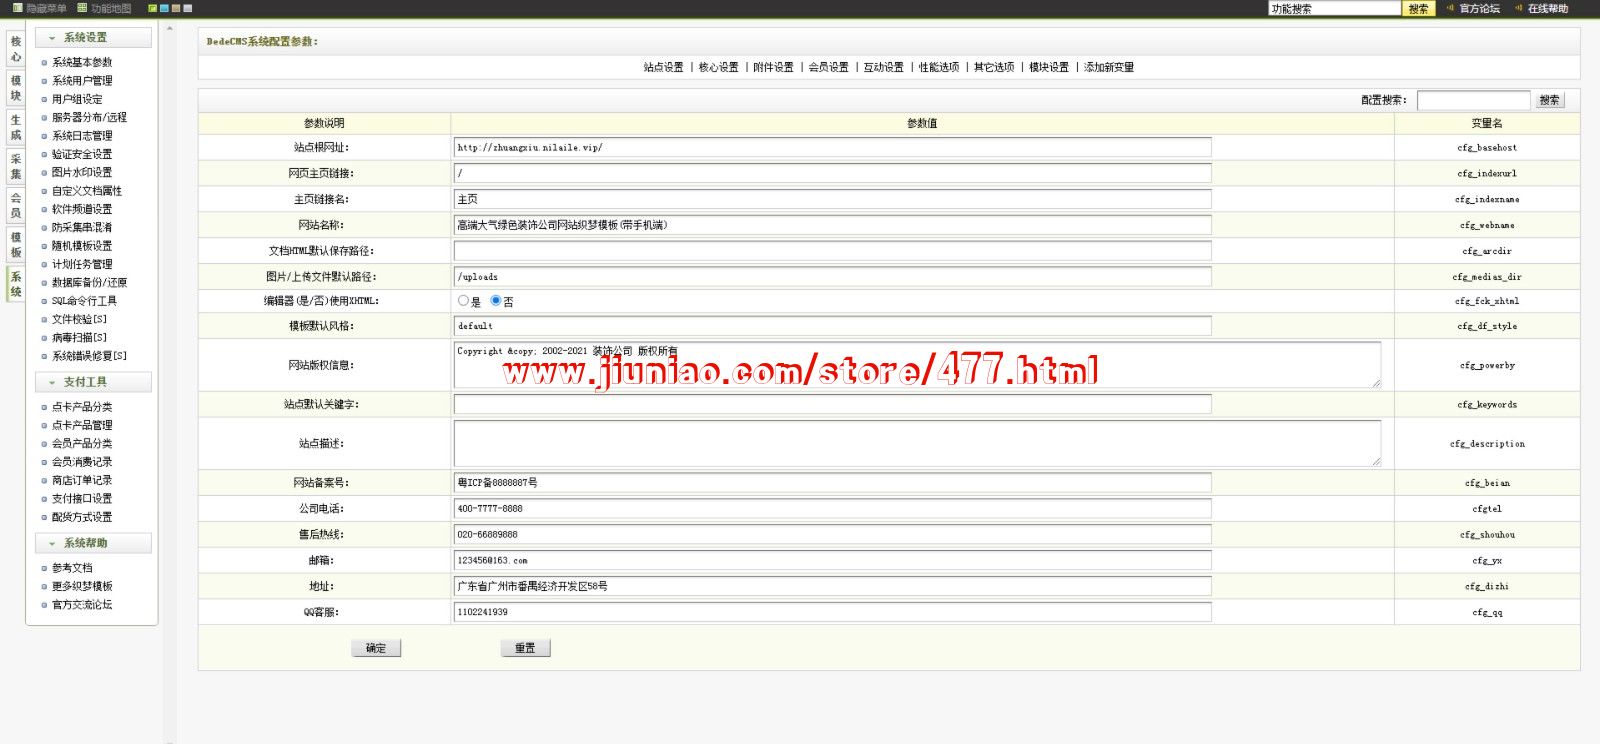1600x744 pixels.
Task: Open 系统用户管理 in sidebar
Action: pyautogui.click(x=82, y=81)
